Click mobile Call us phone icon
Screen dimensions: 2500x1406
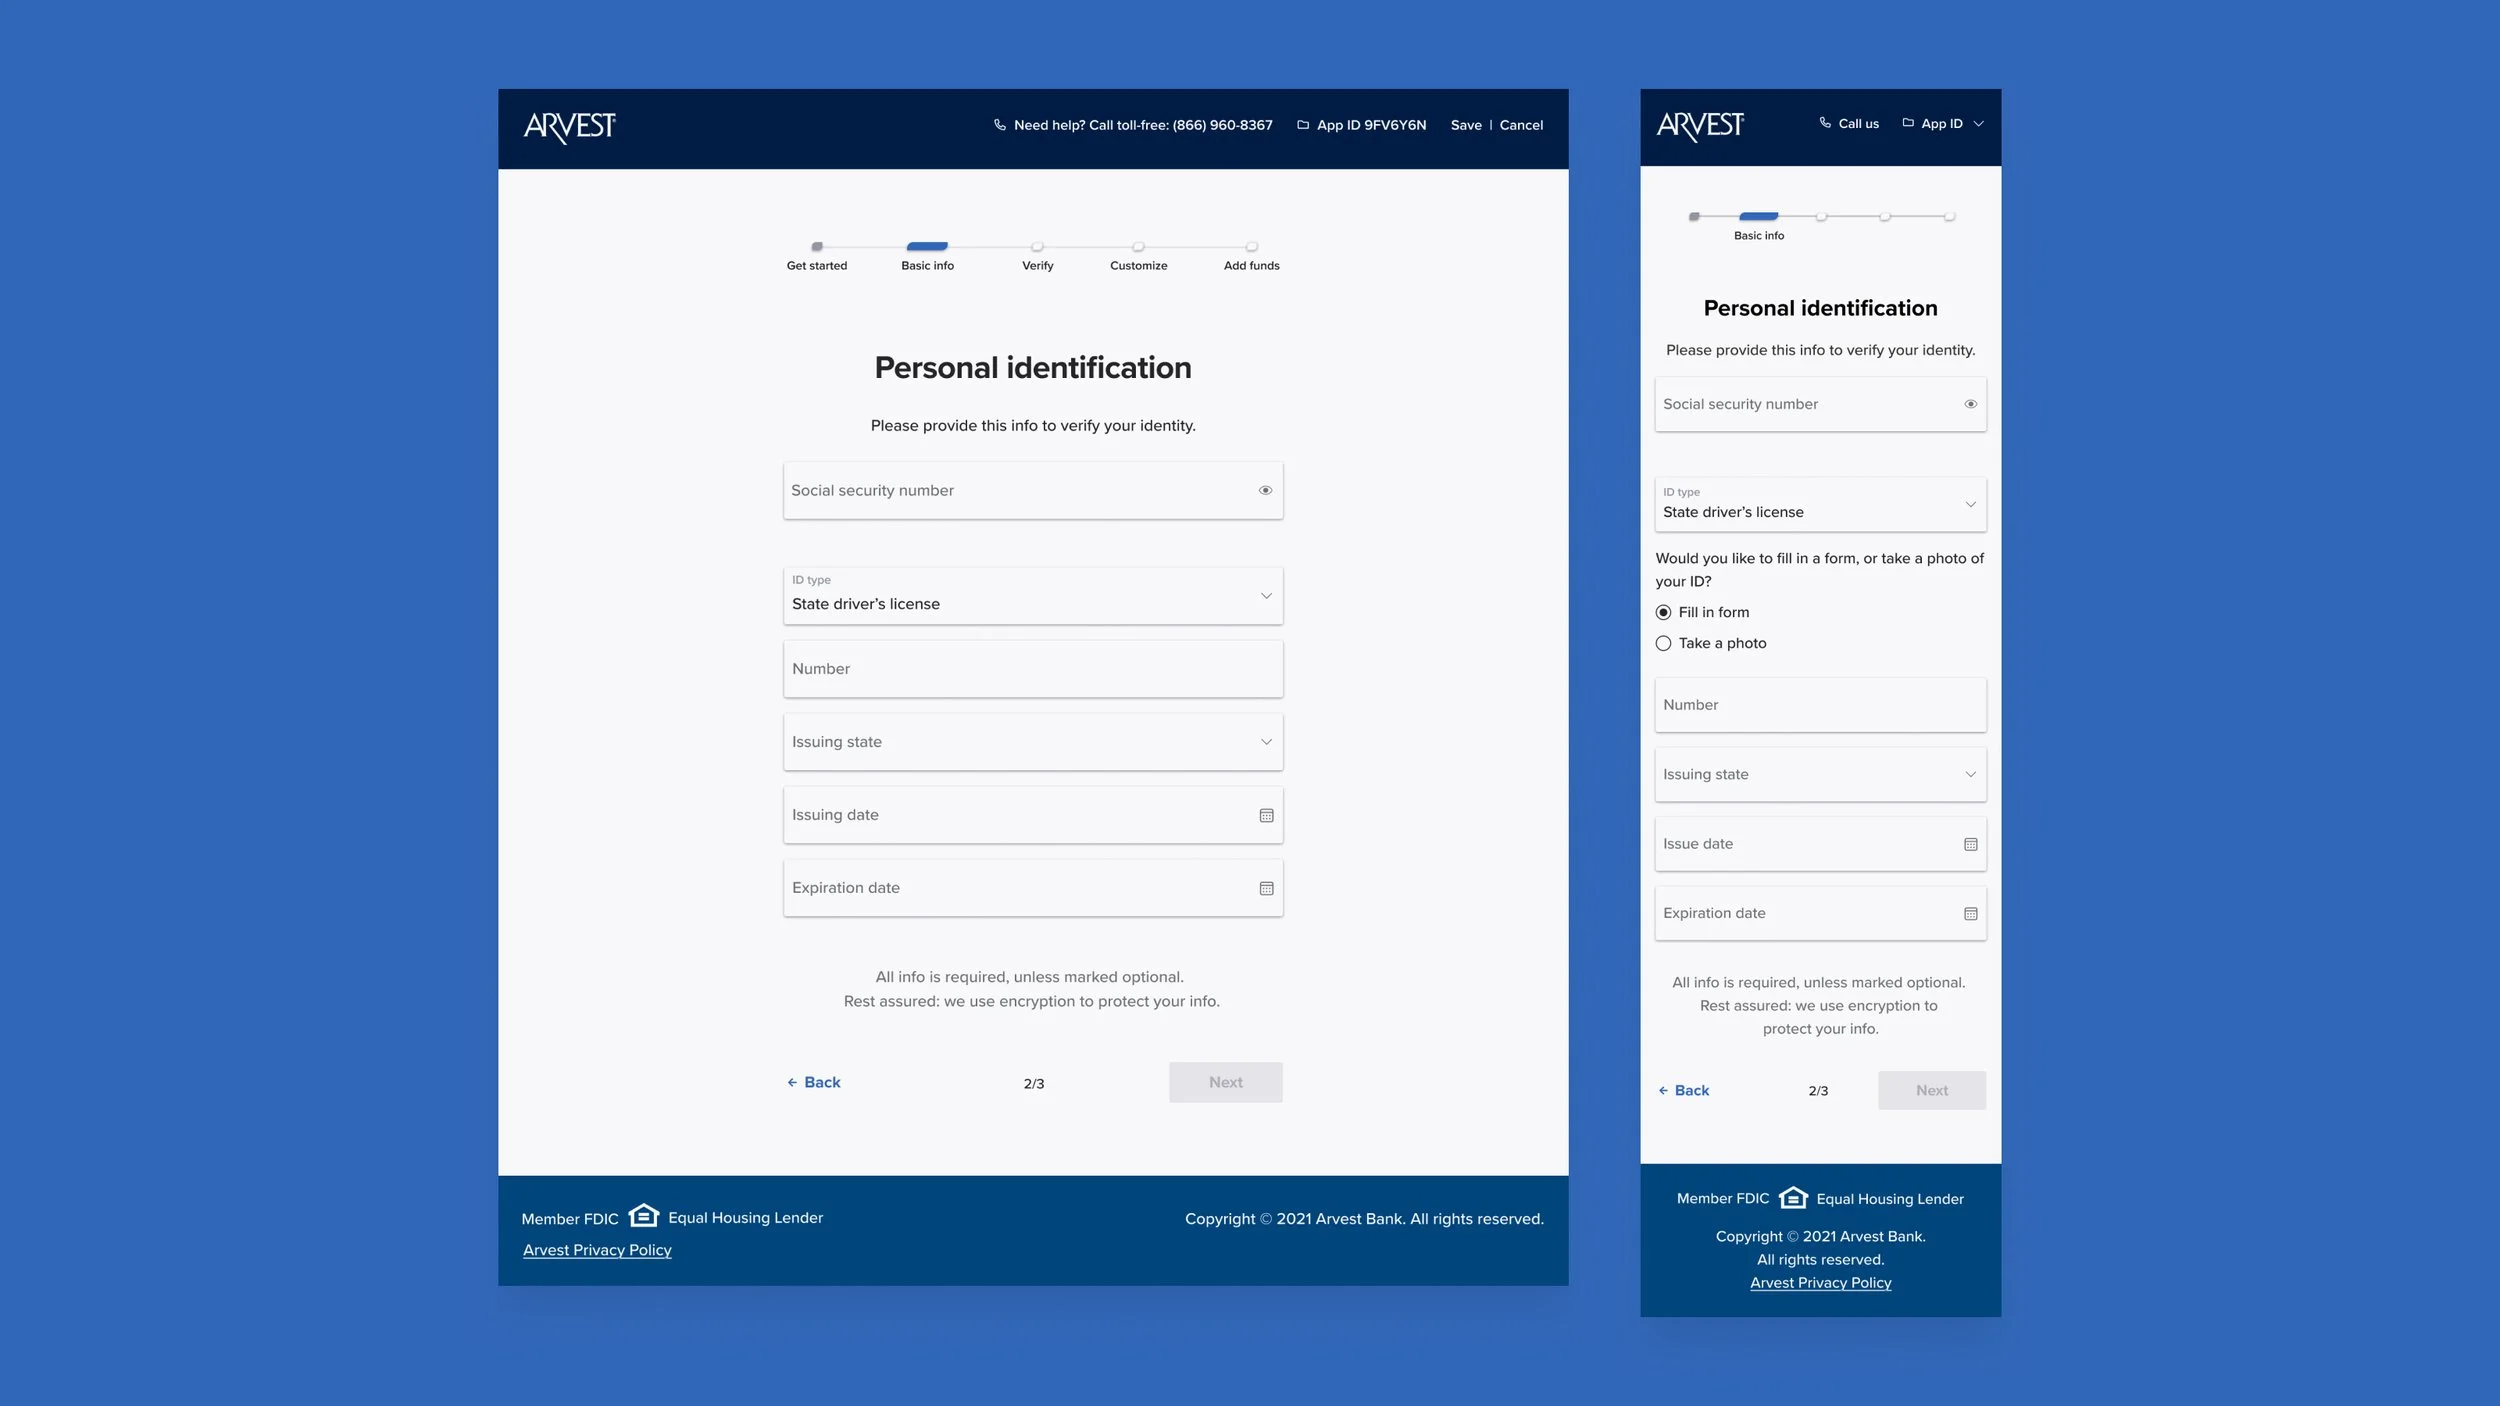(1824, 123)
